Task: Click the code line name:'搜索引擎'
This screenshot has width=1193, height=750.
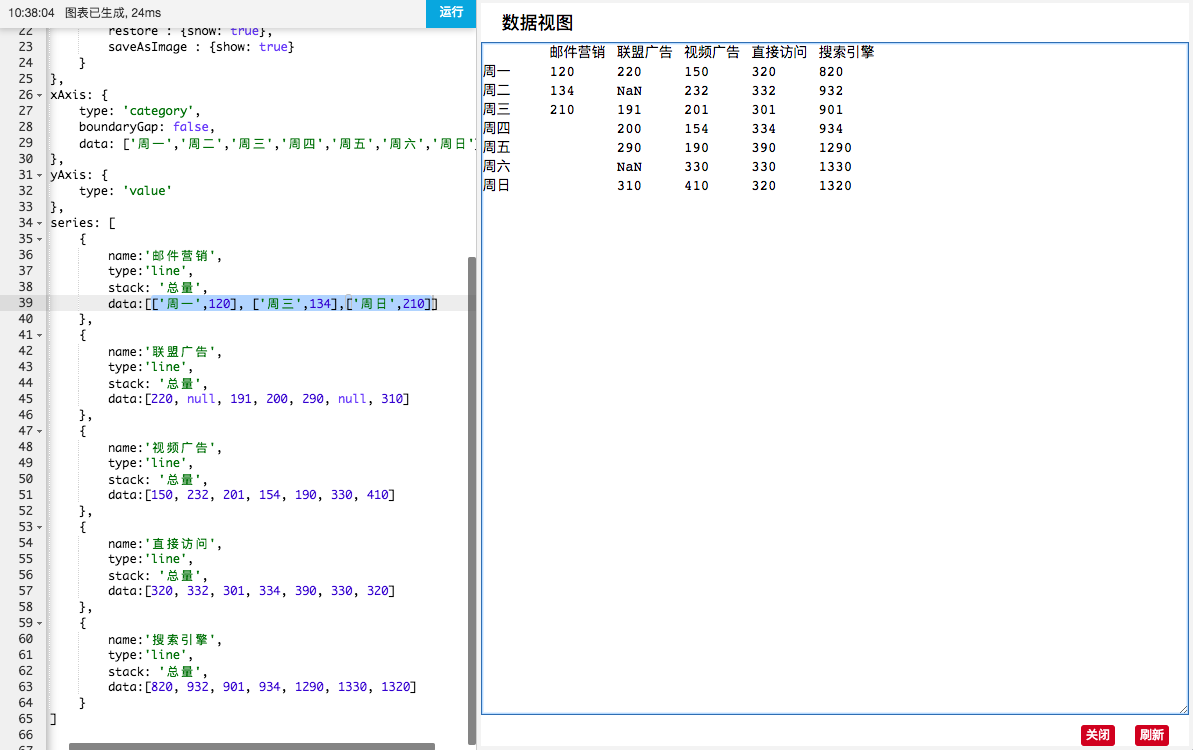Action: coord(164,639)
